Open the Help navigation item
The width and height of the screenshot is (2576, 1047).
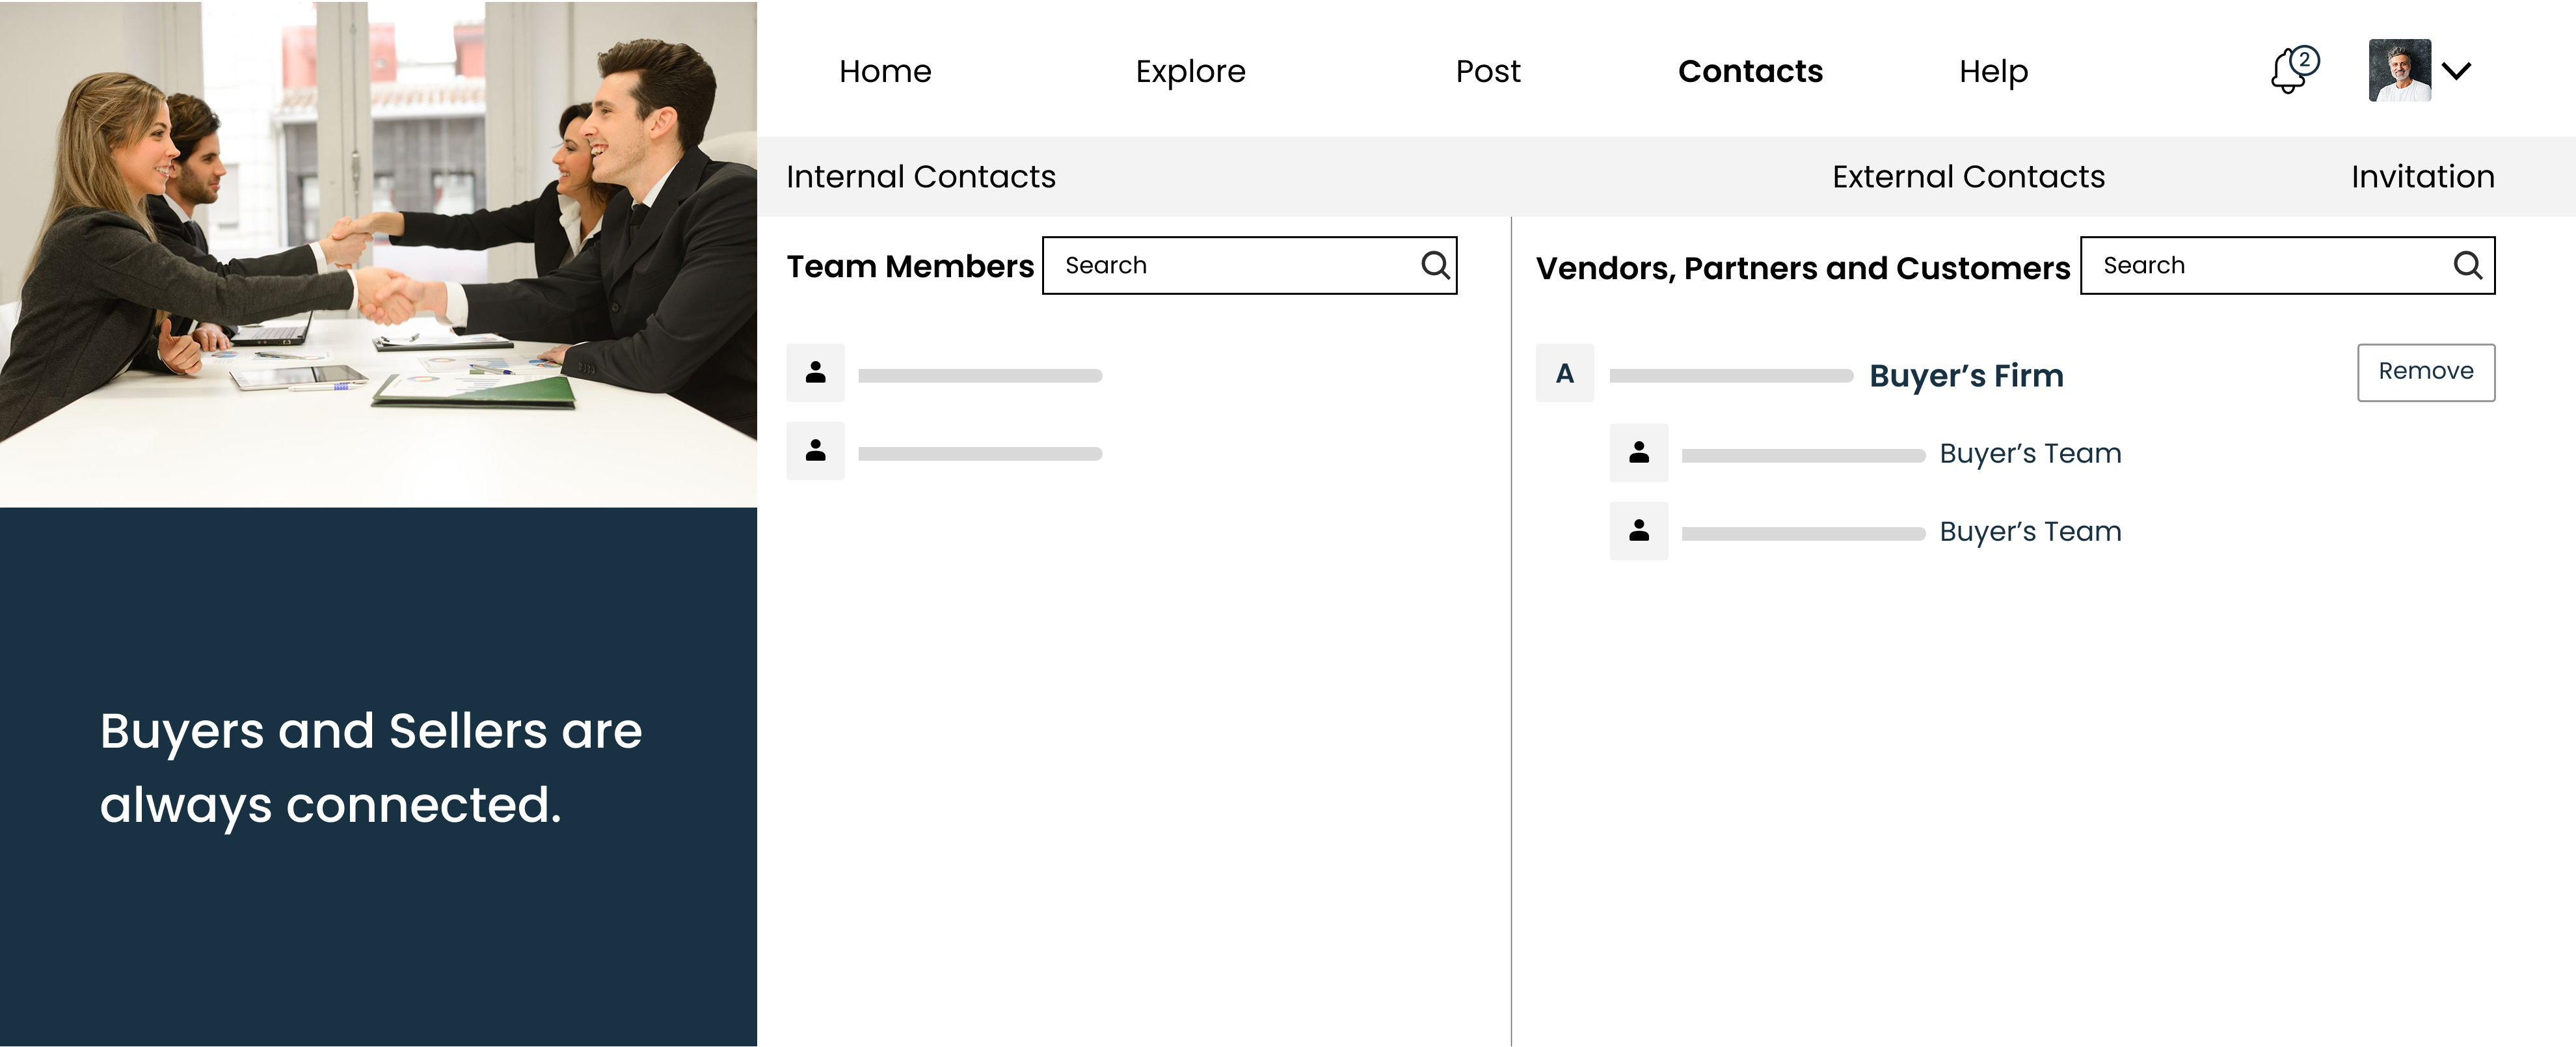tap(1993, 71)
